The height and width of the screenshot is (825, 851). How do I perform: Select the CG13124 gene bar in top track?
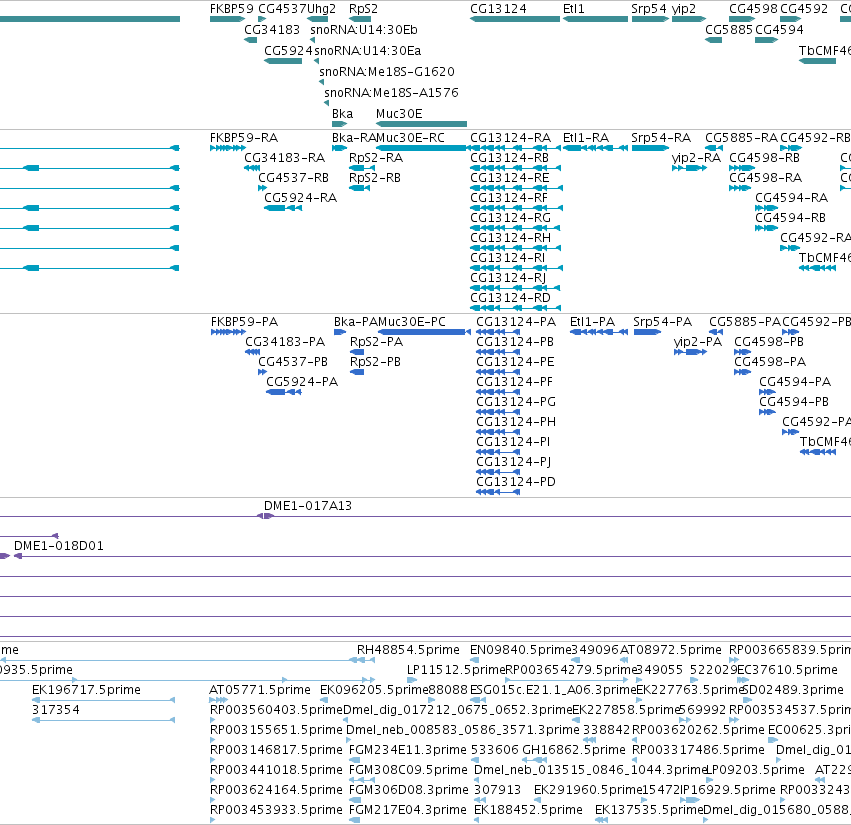[515, 19]
